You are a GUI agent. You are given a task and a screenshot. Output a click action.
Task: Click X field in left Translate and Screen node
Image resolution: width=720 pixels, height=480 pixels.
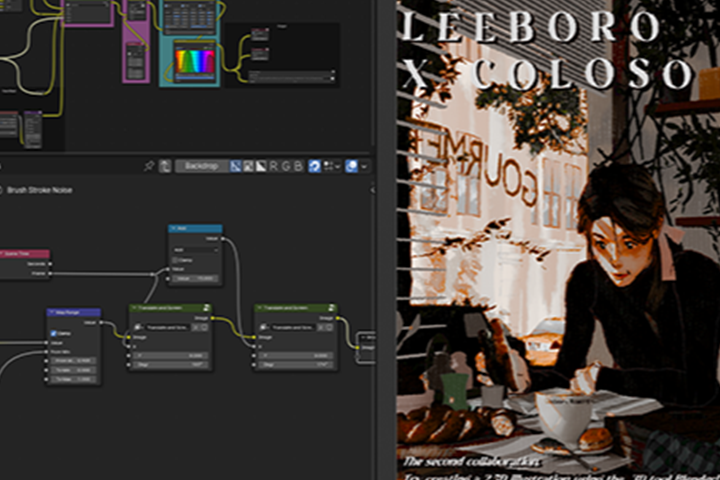[170, 356]
